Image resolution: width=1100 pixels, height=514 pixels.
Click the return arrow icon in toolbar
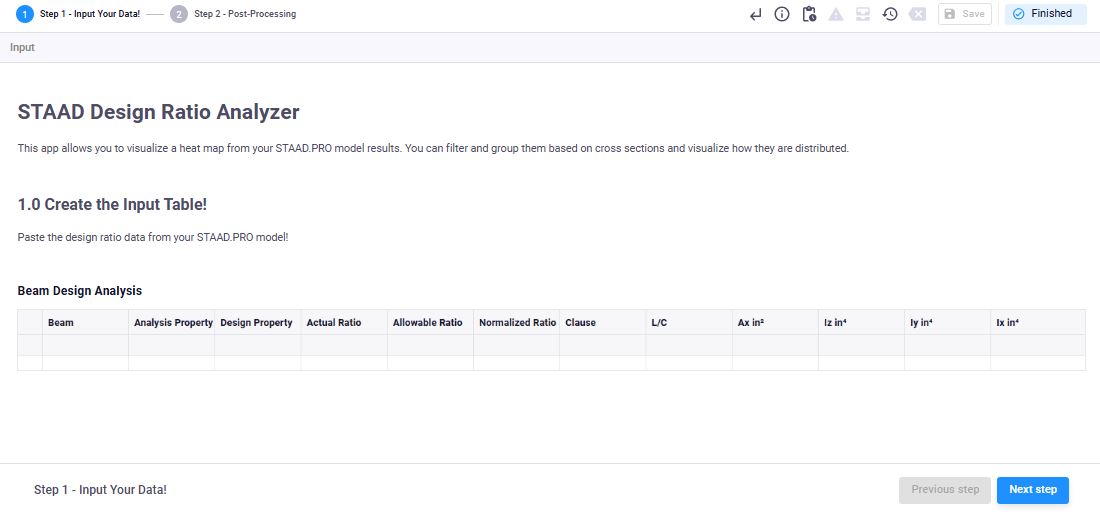[756, 14]
